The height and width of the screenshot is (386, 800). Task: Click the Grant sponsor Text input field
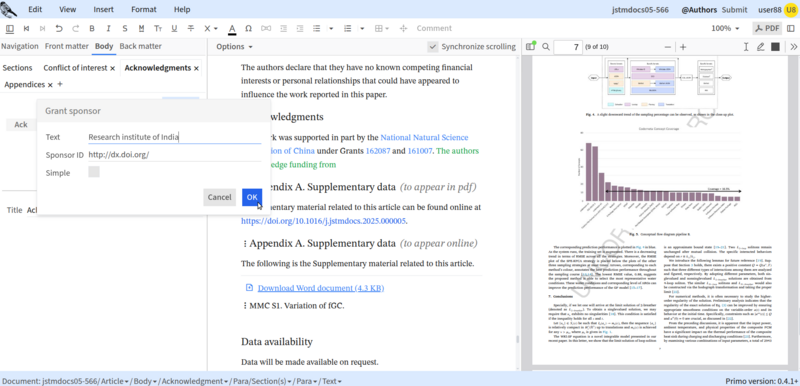coord(174,137)
